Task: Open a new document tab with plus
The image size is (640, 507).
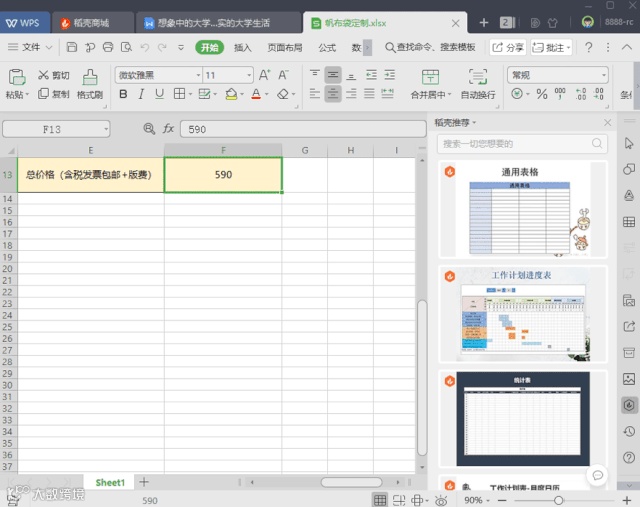Action: (484, 22)
